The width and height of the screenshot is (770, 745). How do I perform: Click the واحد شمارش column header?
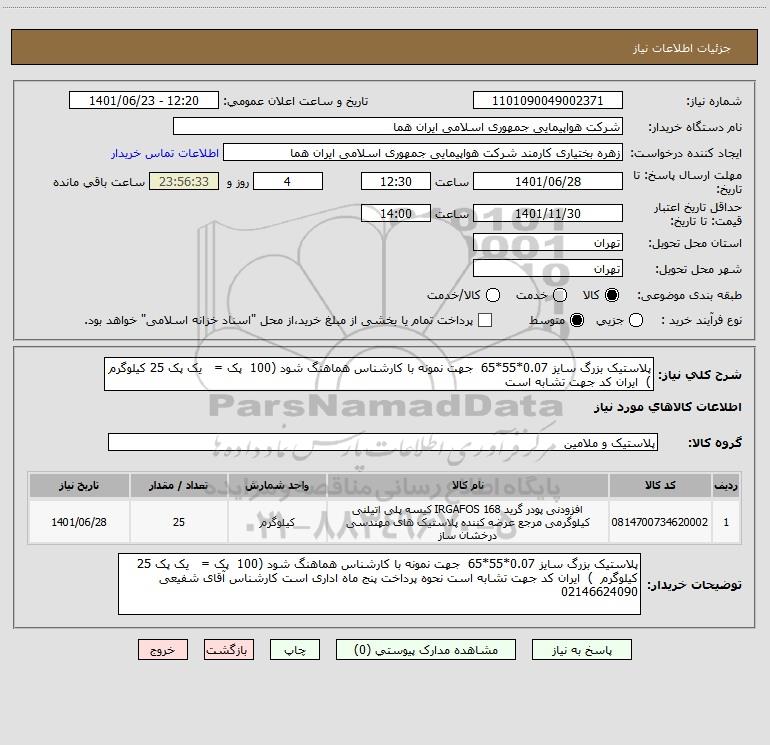tap(277, 485)
